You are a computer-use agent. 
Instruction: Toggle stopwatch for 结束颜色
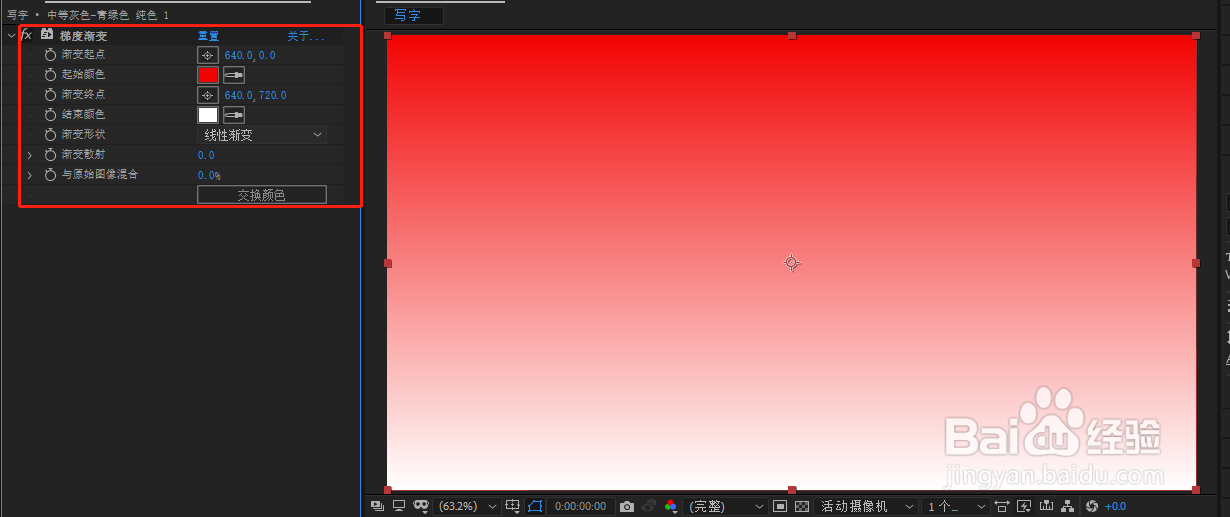[x=50, y=115]
